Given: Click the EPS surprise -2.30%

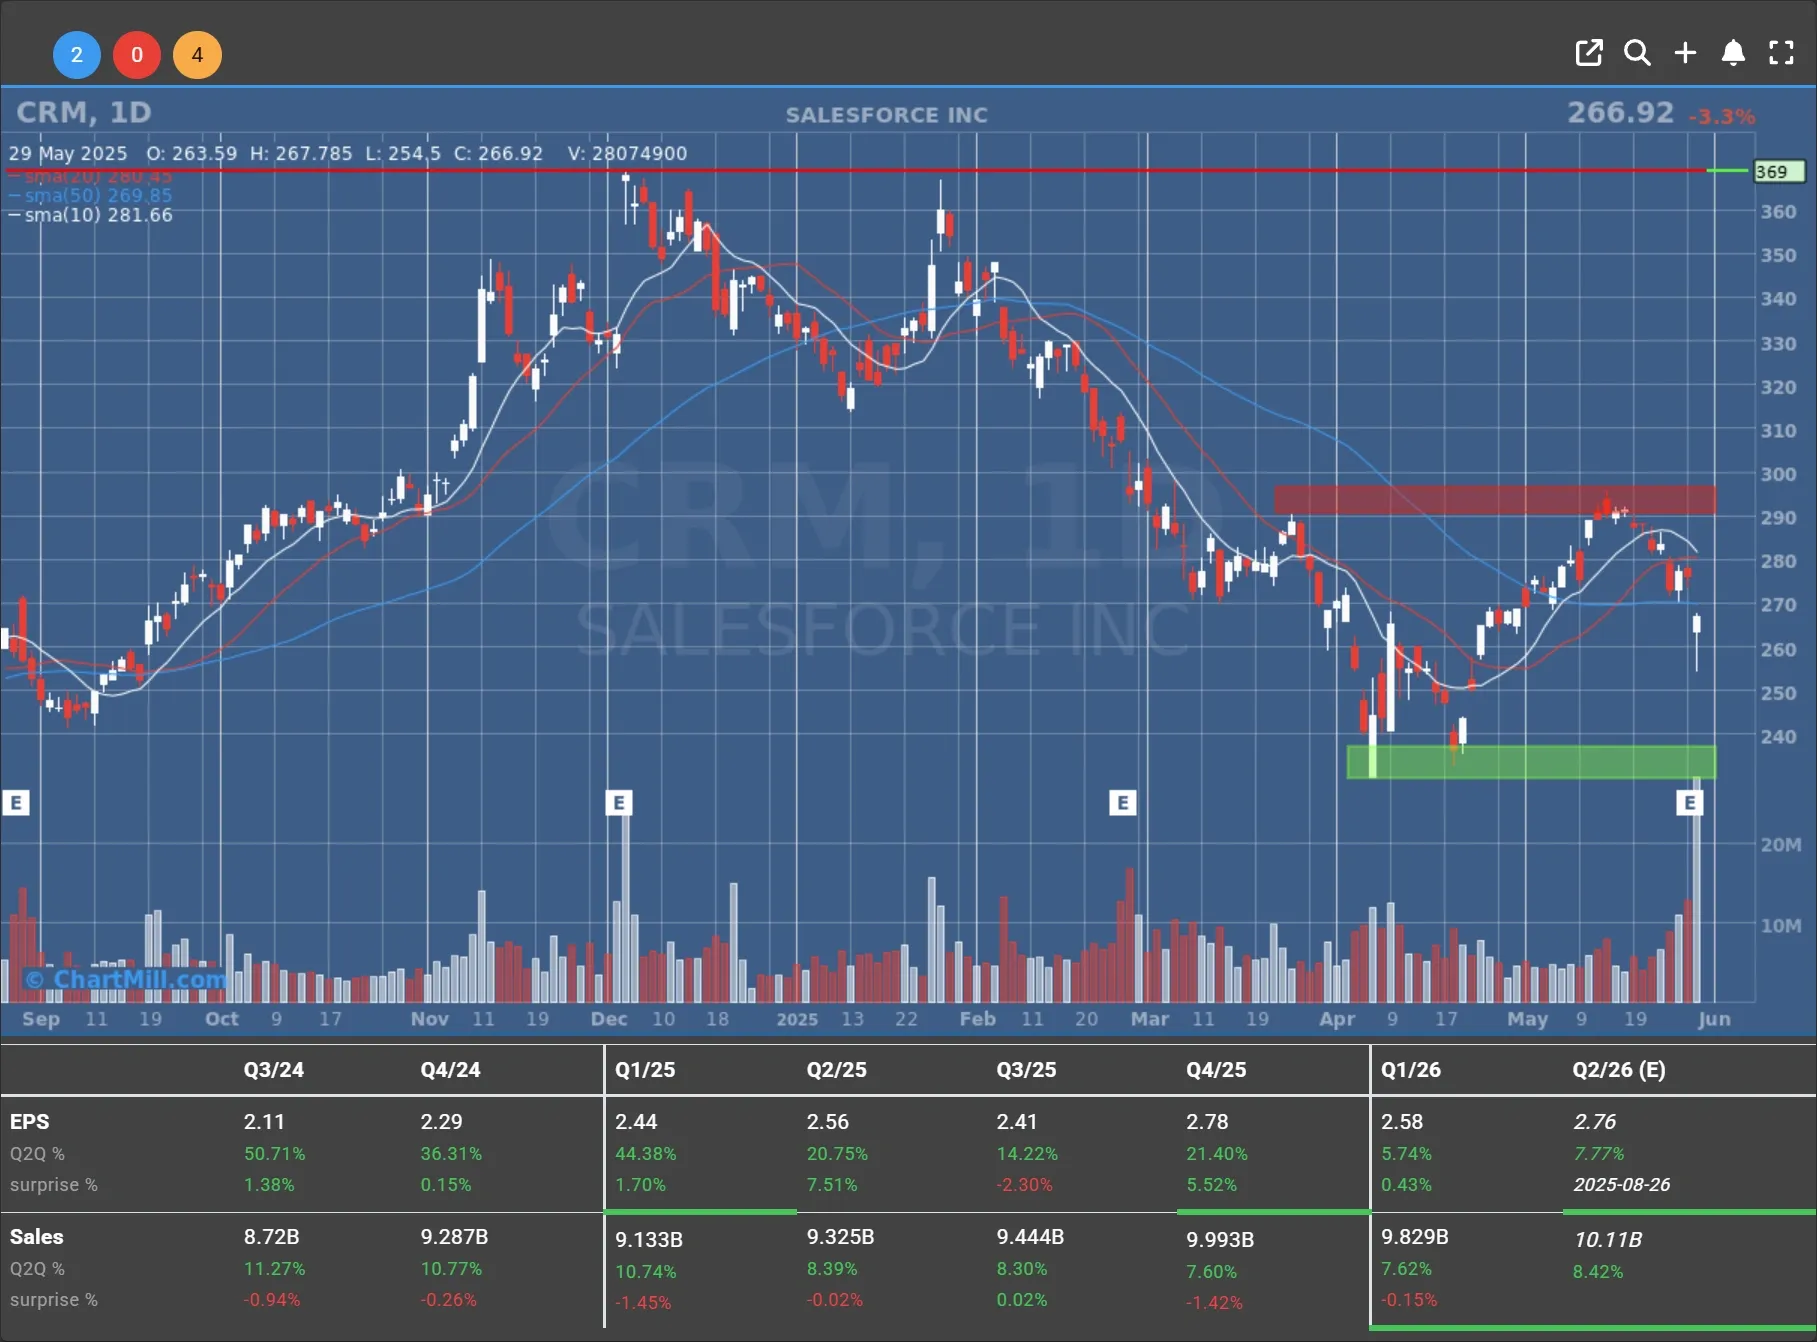Looking at the screenshot, I should [x=1024, y=1184].
